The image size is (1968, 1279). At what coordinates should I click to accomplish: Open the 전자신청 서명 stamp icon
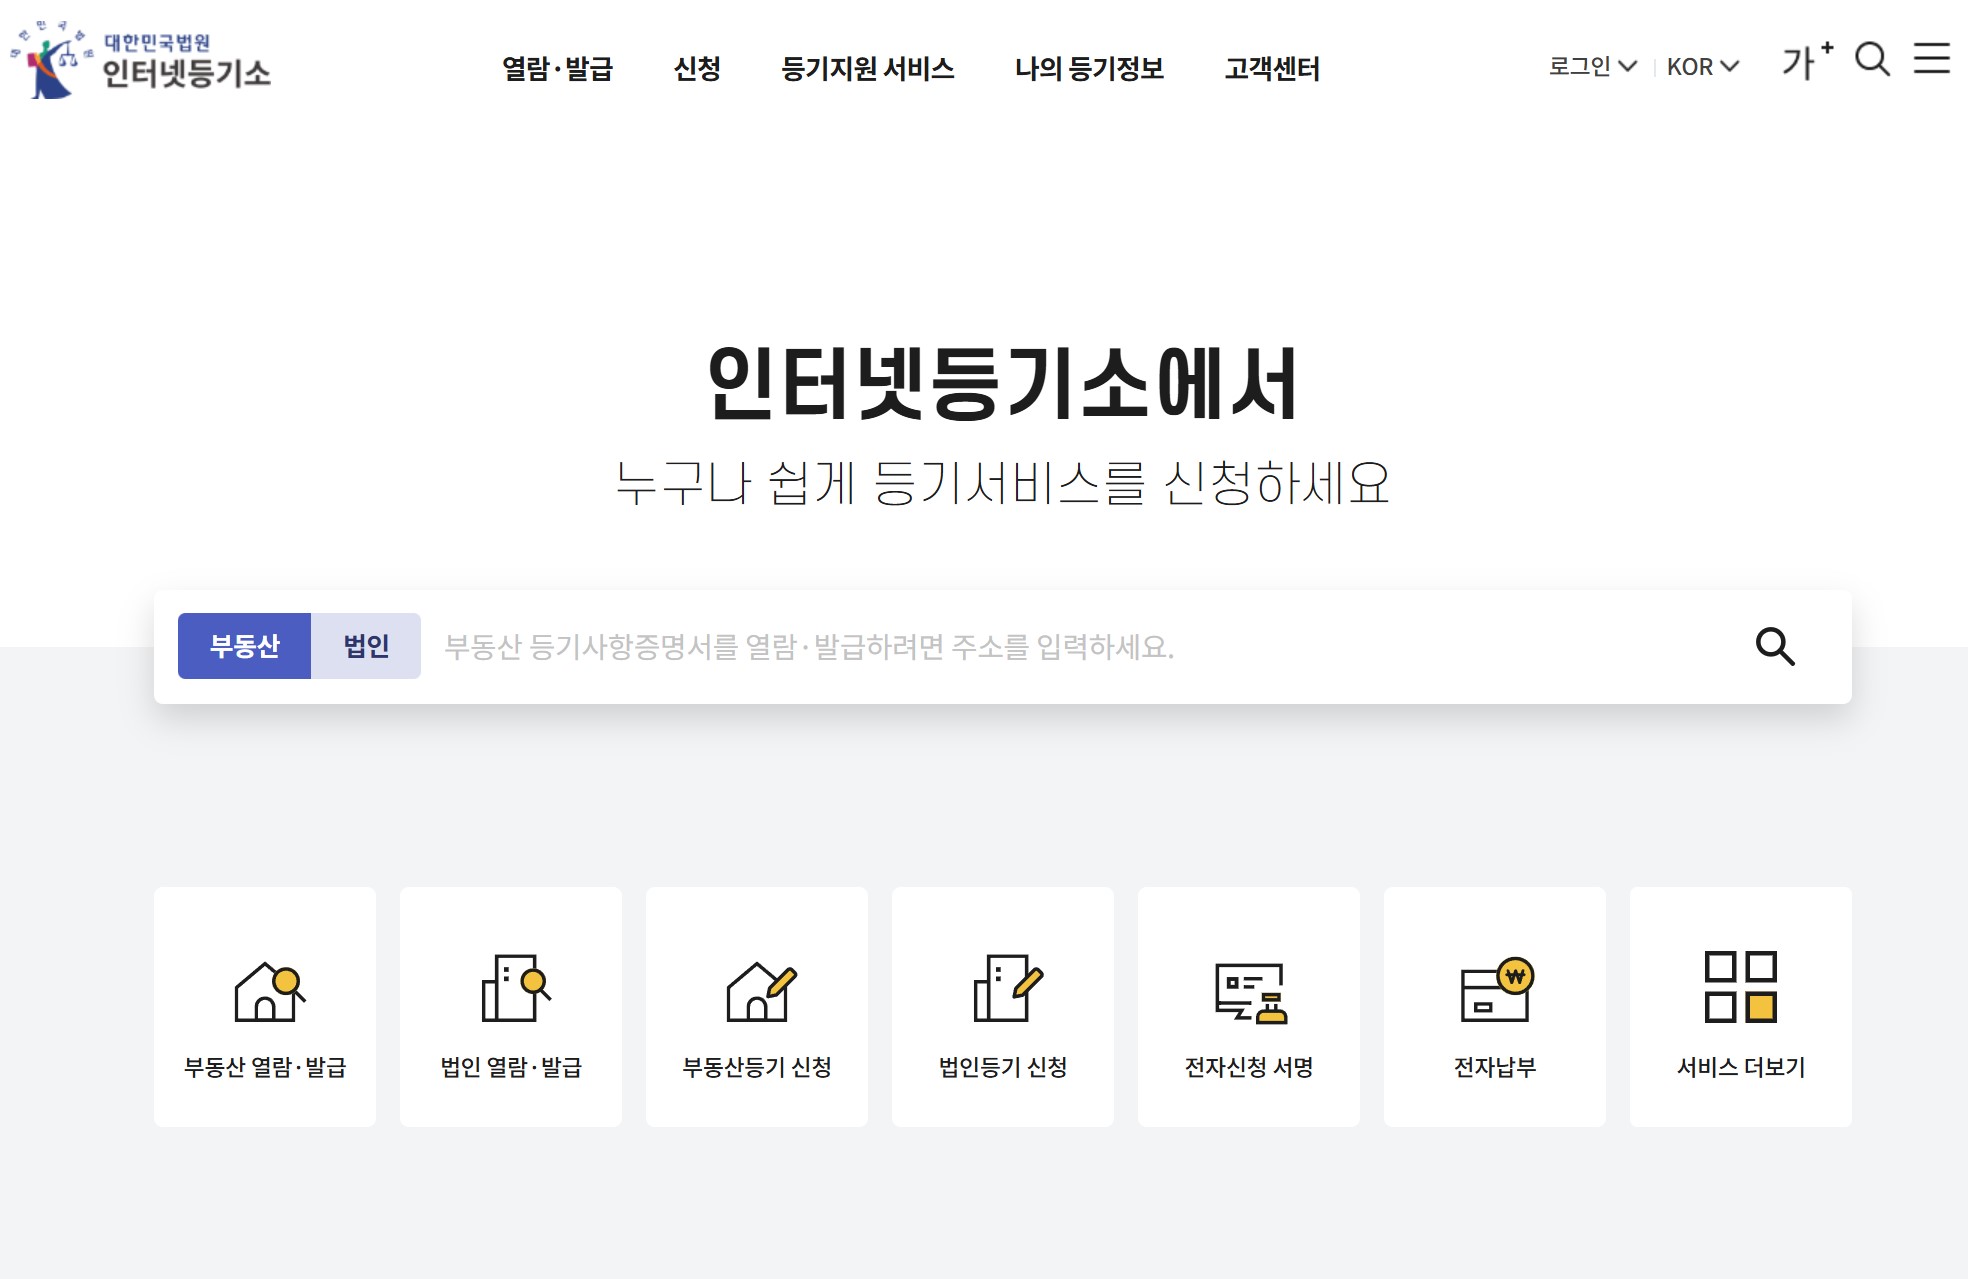point(1250,992)
